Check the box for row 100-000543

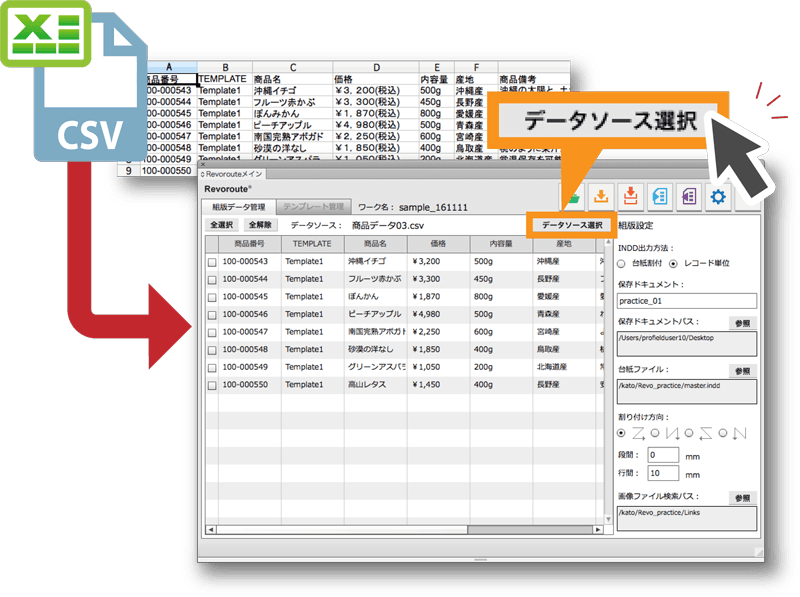pyautogui.click(x=212, y=262)
